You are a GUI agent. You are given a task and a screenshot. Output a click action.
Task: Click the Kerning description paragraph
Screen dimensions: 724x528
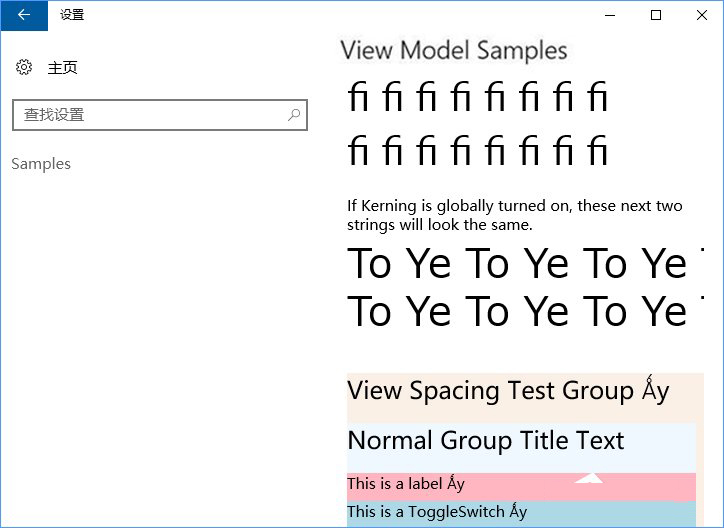514,215
